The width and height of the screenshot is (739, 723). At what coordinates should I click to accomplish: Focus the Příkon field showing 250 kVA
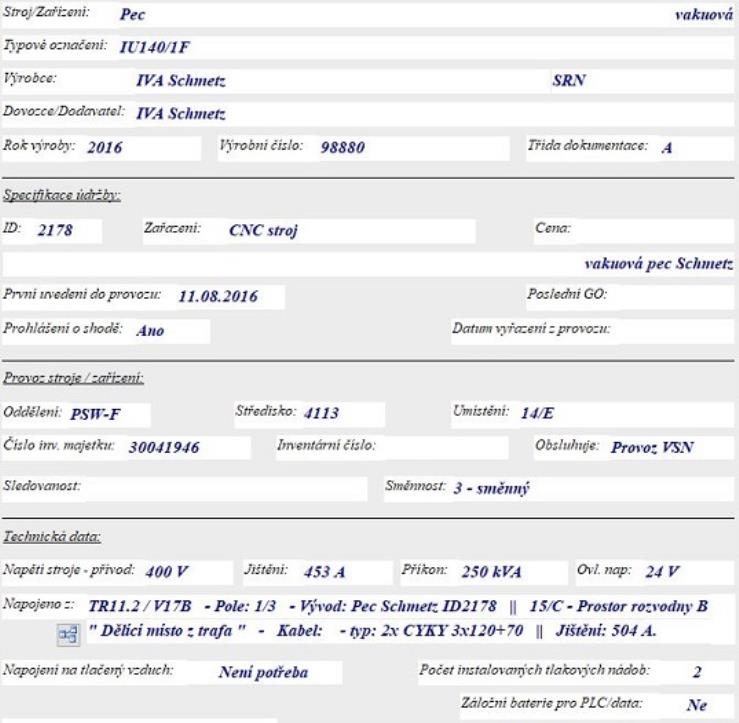pos(507,572)
